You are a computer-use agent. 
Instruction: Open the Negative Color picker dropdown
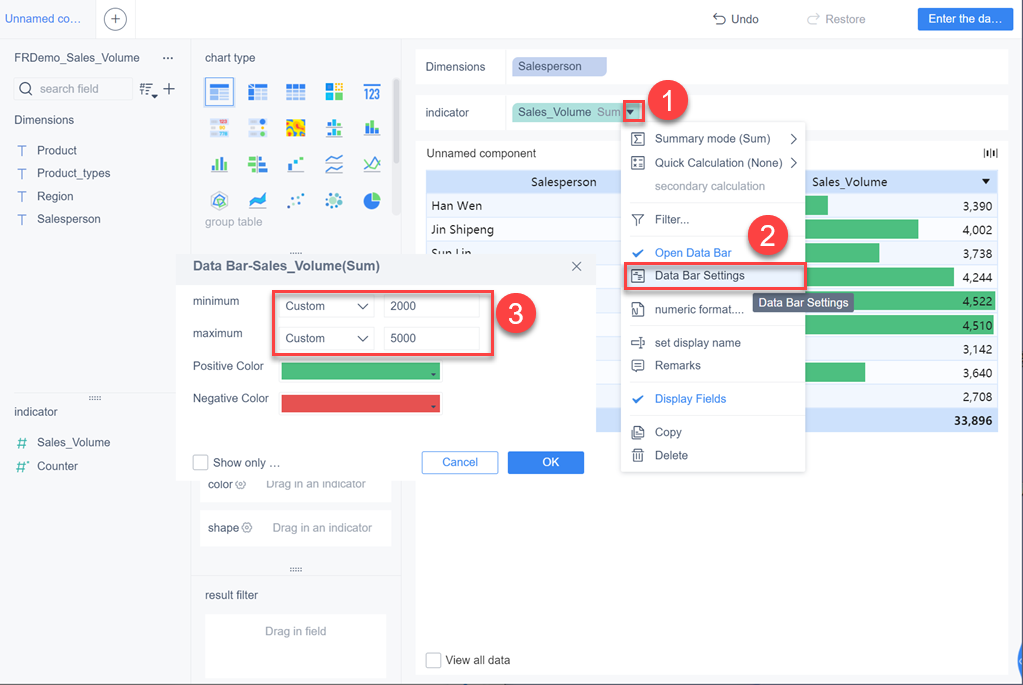click(x=360, y=403)
